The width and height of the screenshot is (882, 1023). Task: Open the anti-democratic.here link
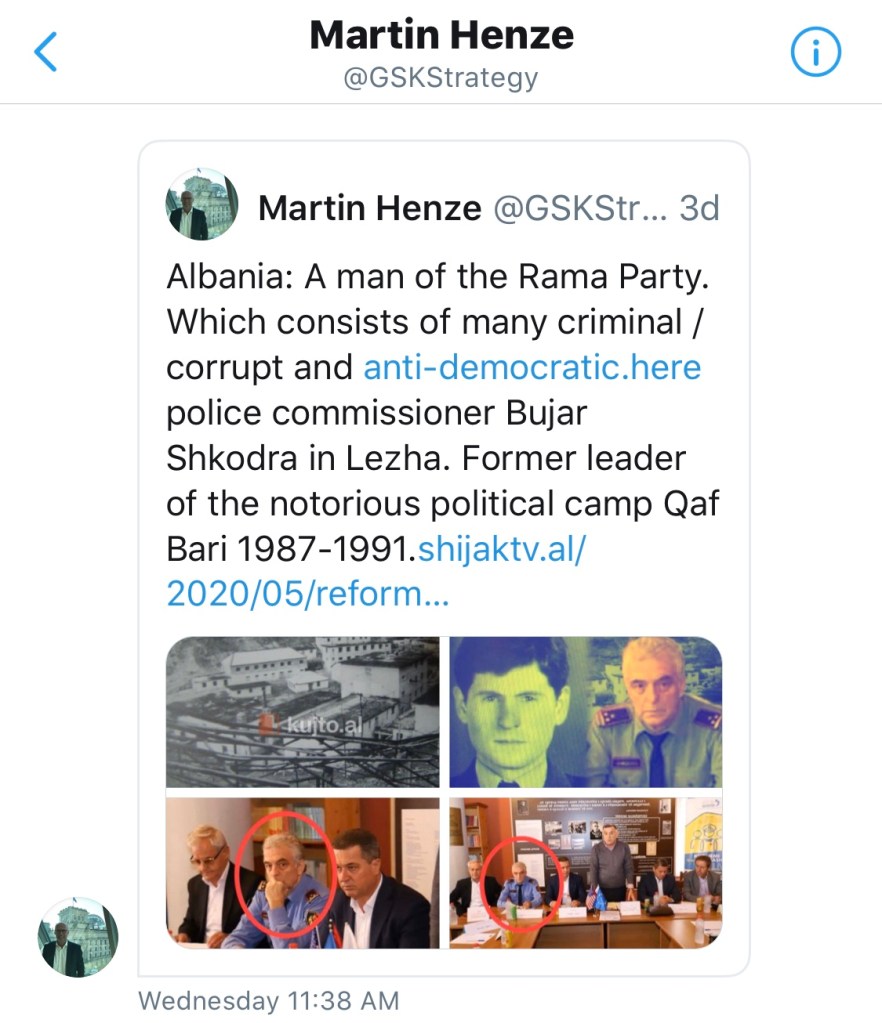pyautogui.click(x=532, y=367)
